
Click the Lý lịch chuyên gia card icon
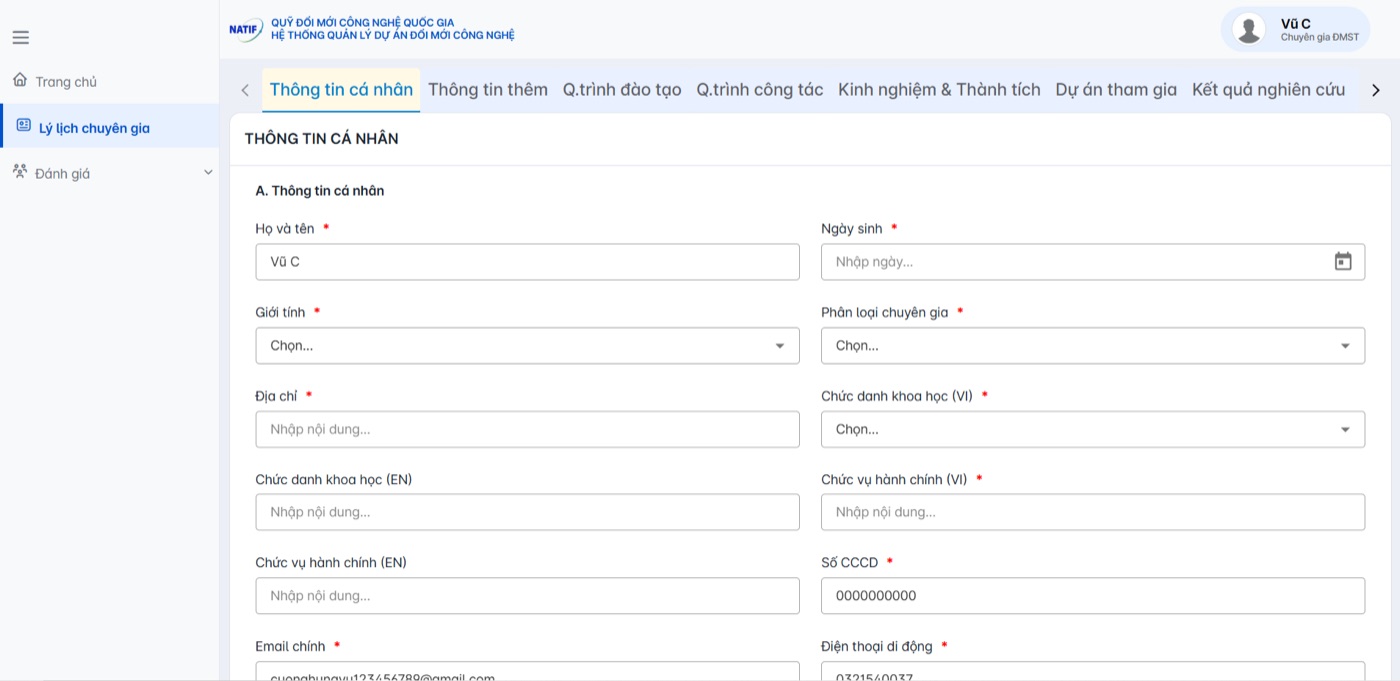point(24,126)
